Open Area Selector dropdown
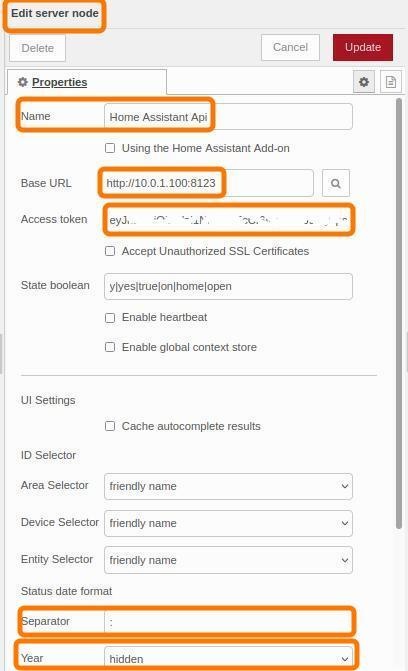This screenshot has width=408, height=671. 228,486
